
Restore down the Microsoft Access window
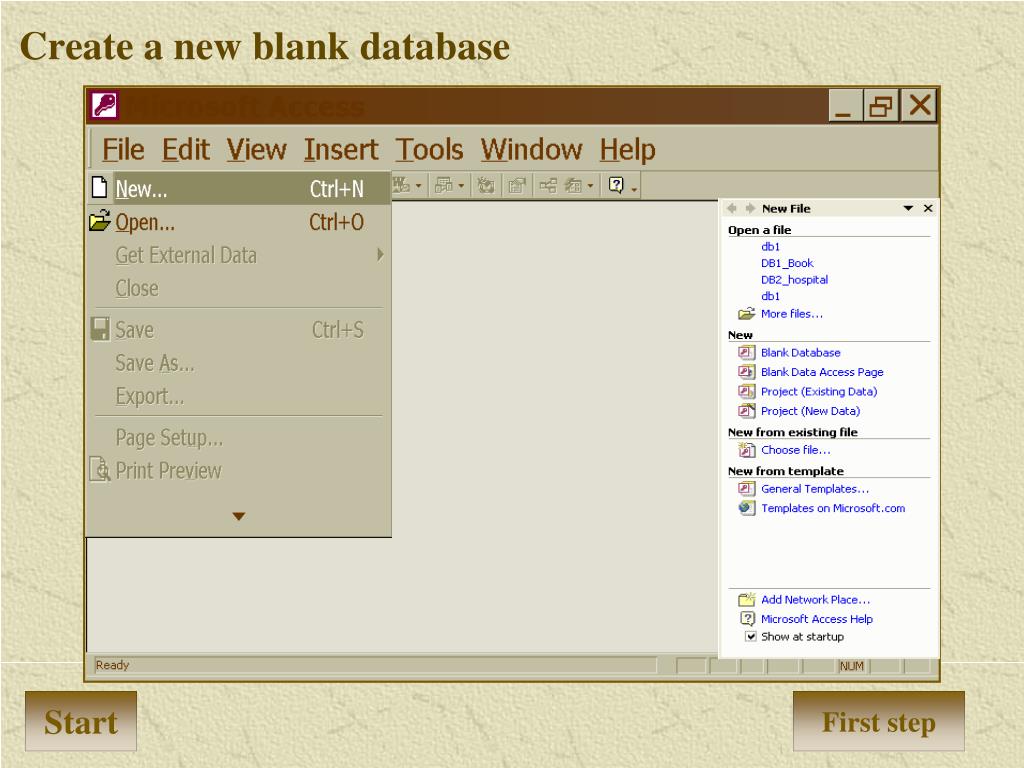[x=880, y=105]
